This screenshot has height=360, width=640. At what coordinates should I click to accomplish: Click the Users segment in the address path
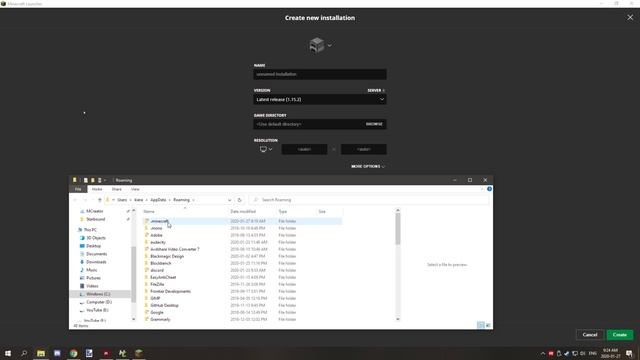click(122, 200)
